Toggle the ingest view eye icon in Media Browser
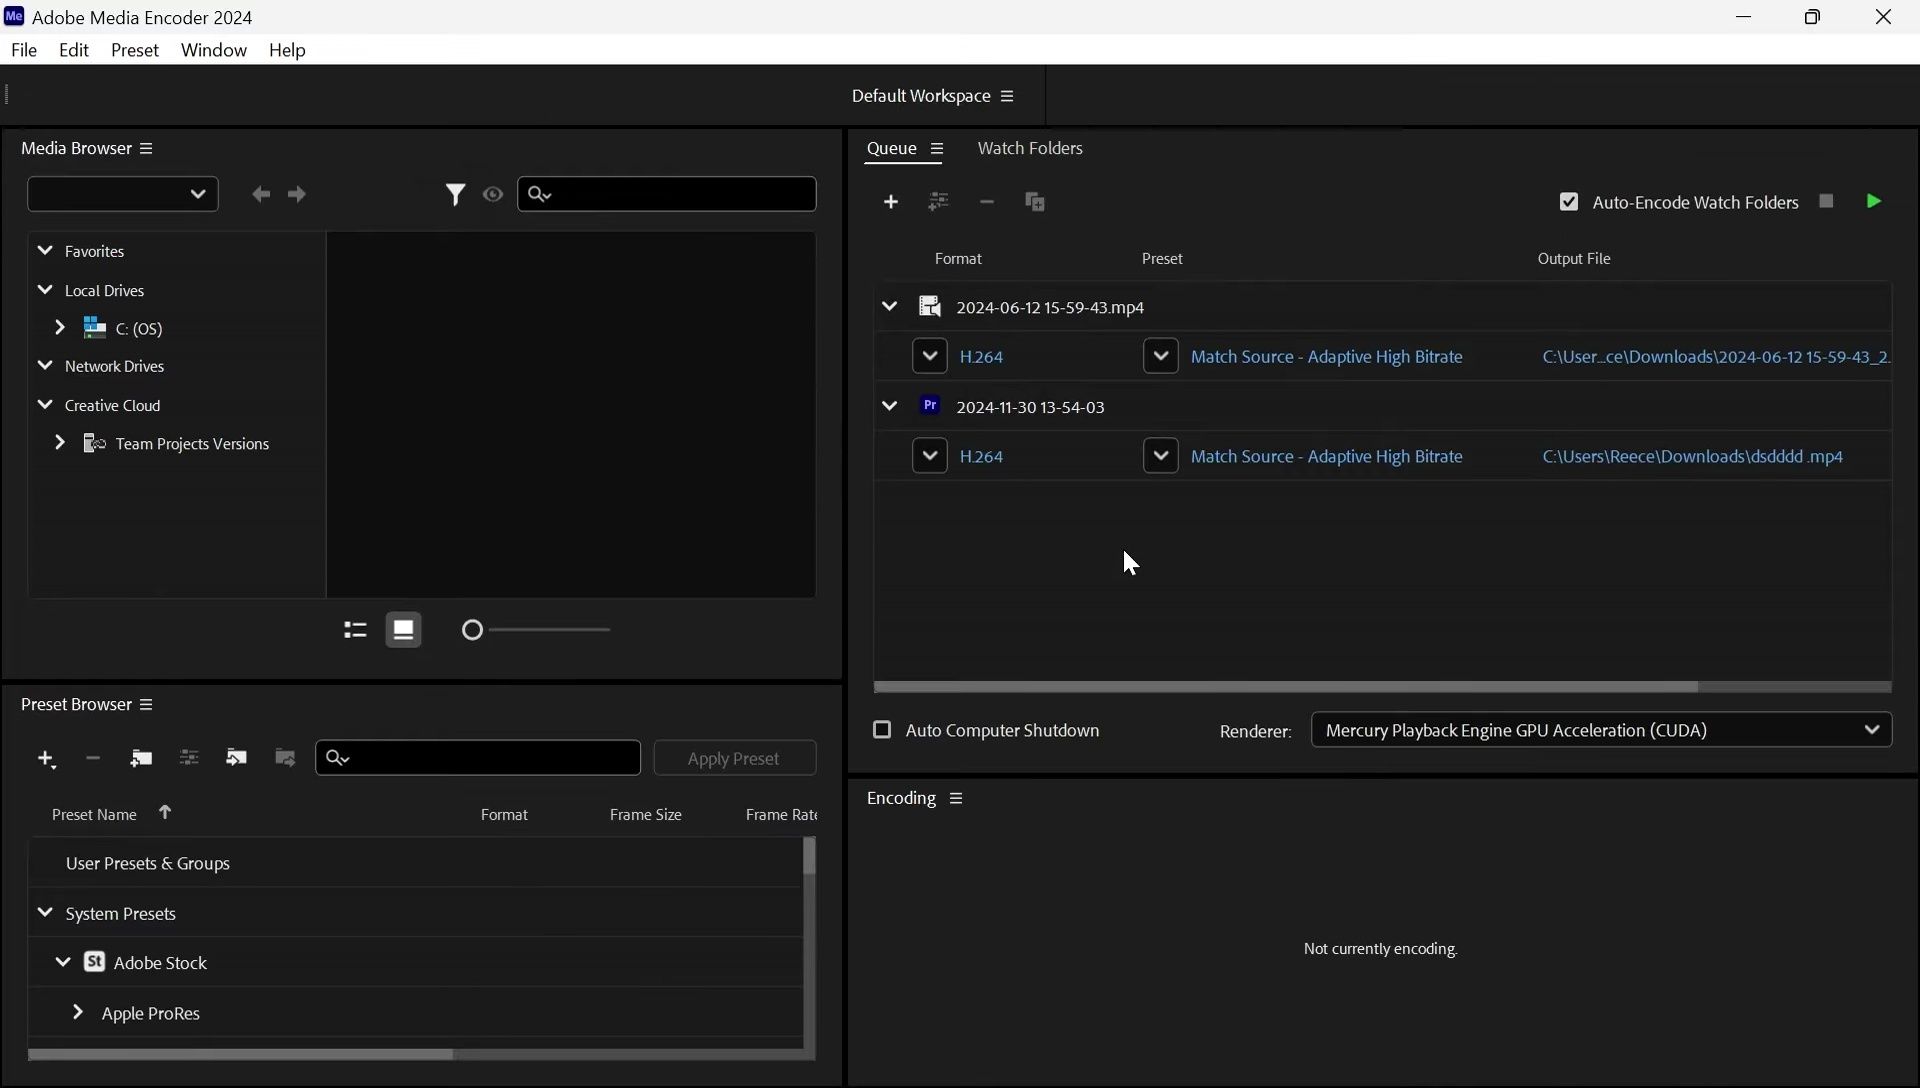This screenshot has height=1088, width=1920. pos(493,194)
